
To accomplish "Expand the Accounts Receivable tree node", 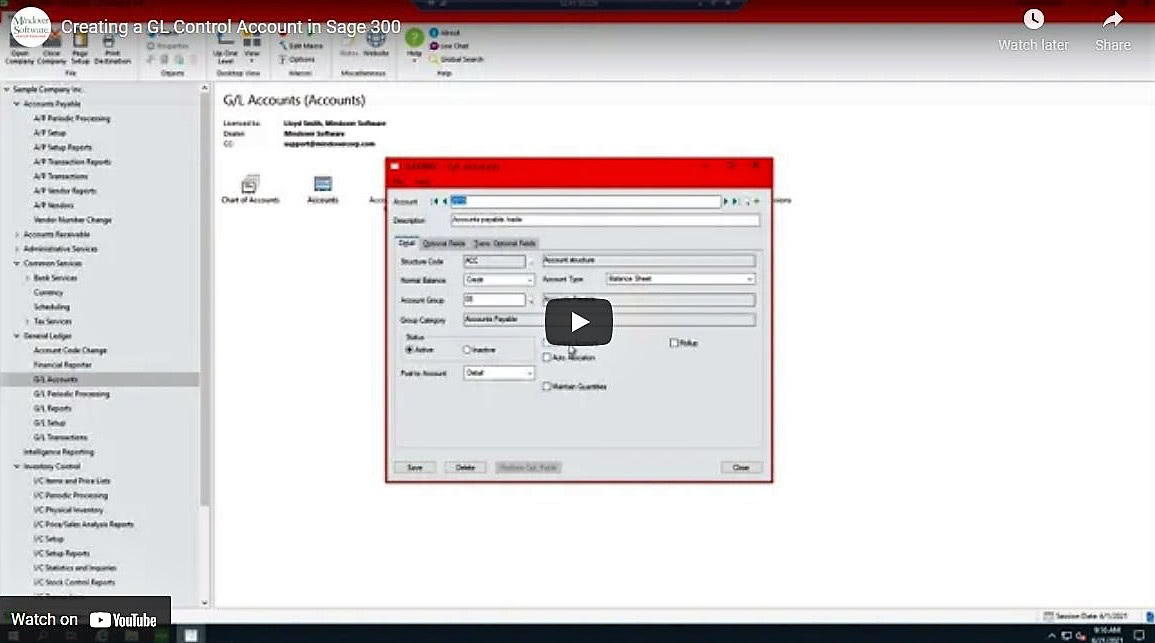I will click(16, 234).
